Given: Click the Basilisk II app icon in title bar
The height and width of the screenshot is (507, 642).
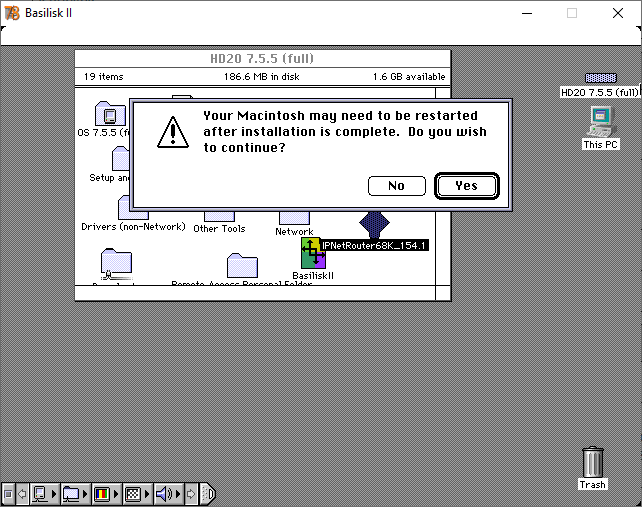Looking at the screenshot, I should [x=12, y=13].
